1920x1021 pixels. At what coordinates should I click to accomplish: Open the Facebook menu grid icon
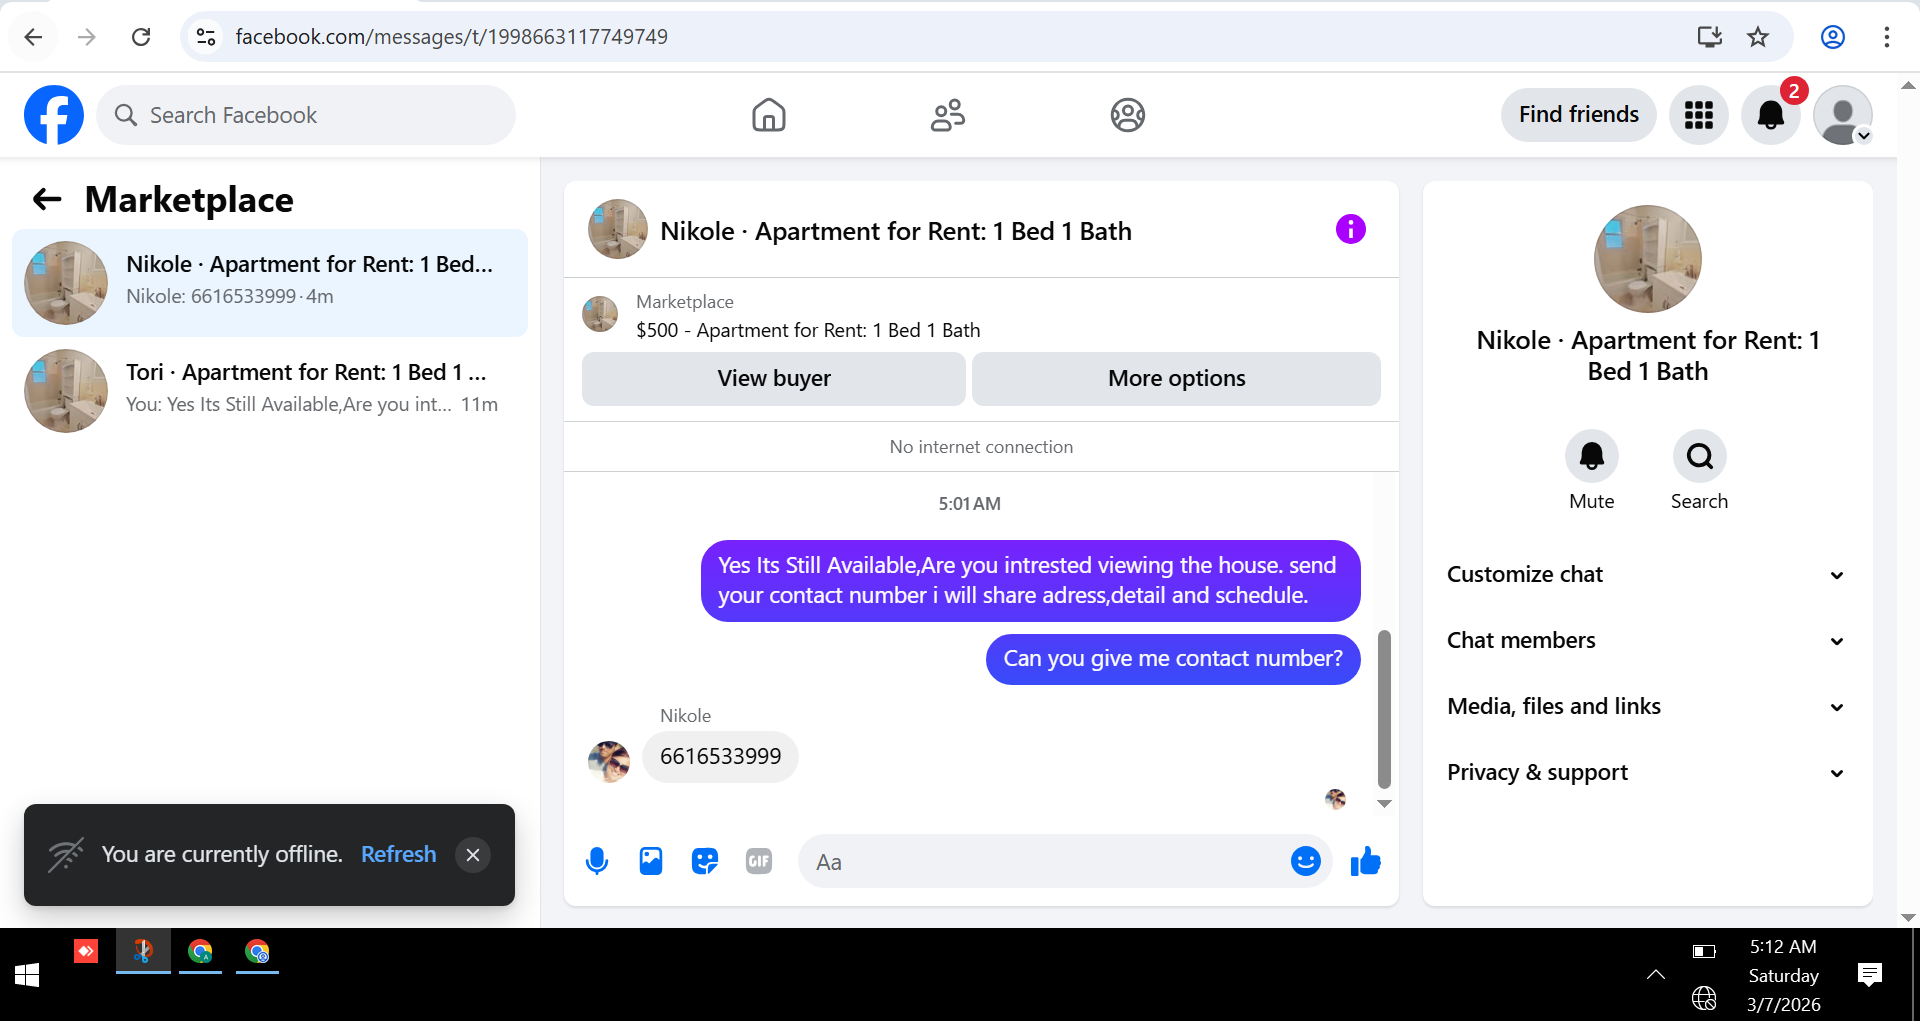click(1698, 115)
